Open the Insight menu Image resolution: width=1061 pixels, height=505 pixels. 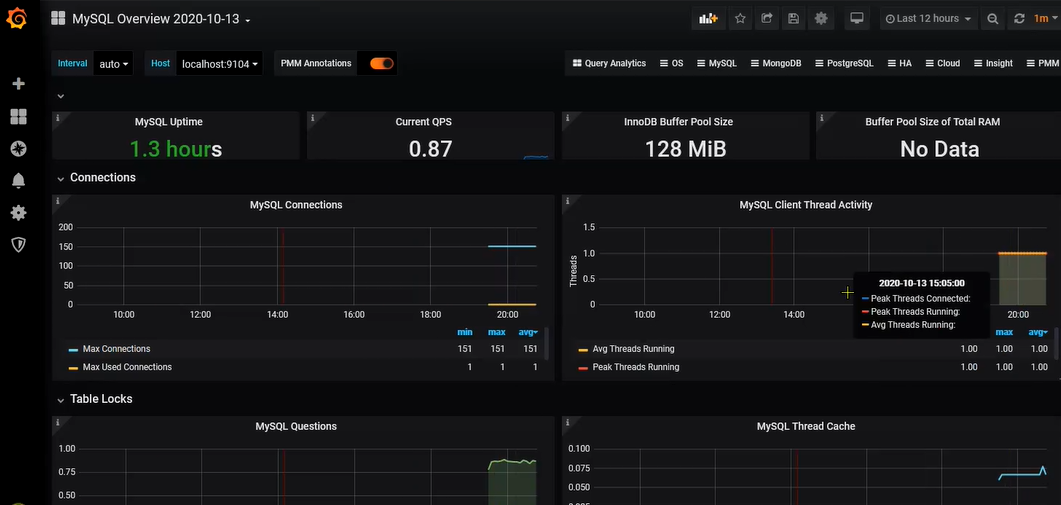[993, 63]
